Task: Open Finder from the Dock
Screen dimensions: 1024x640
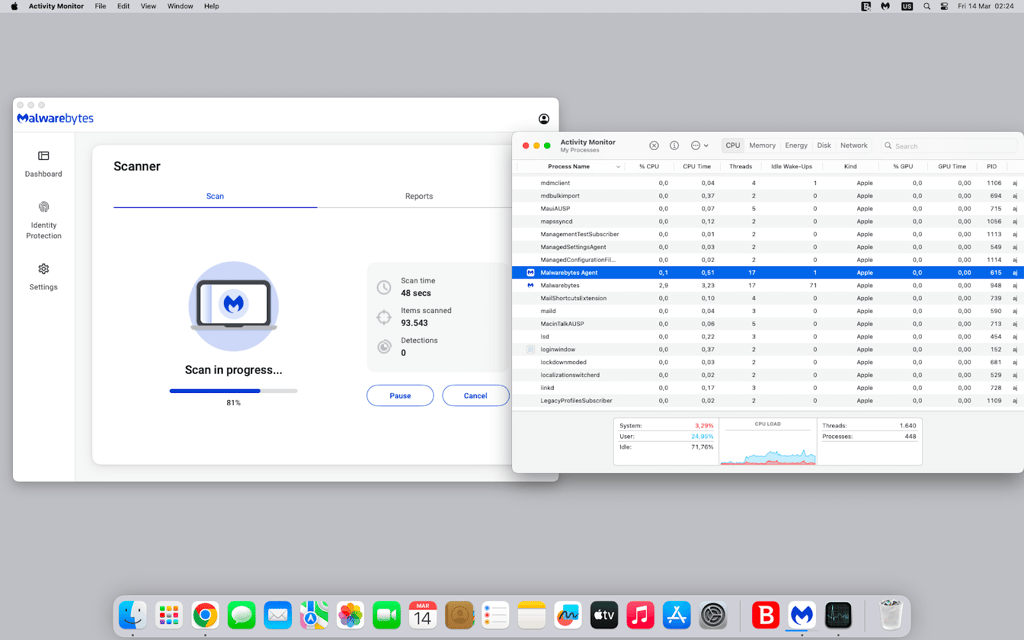Action: pyautogui.click(x=133, y=615)
